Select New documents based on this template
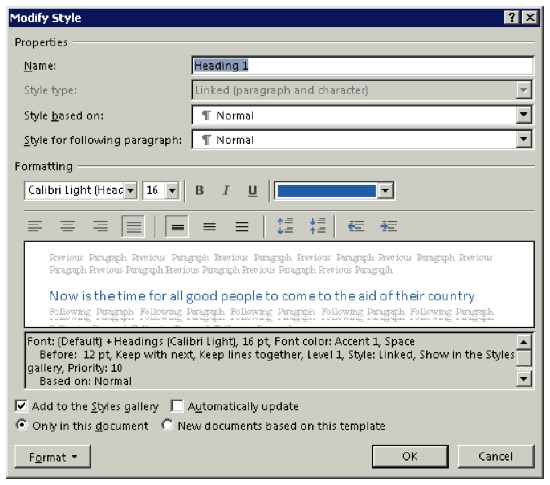Image resolution: width=550 pixels, height=485 pixels. coord(167,425)
